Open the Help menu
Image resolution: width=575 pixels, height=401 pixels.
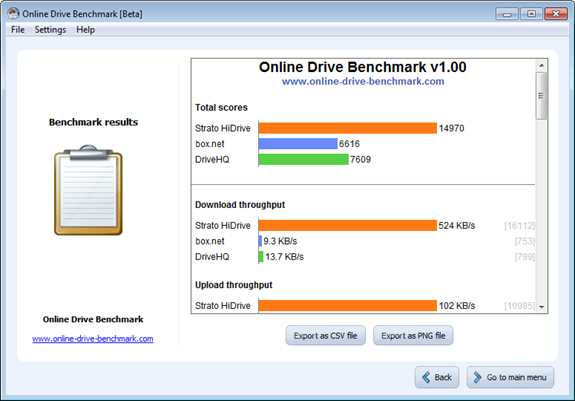pos(85,30)
